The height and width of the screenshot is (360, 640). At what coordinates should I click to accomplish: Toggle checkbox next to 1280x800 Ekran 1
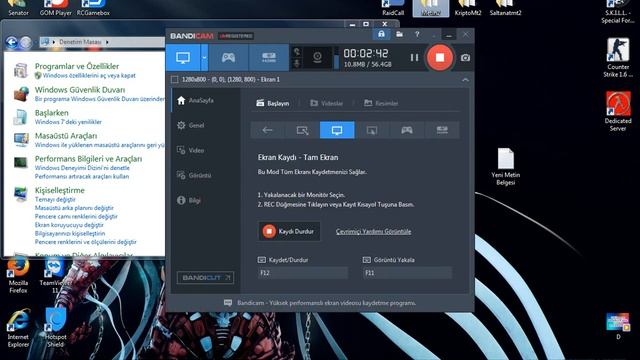click(x=174, y=80)
